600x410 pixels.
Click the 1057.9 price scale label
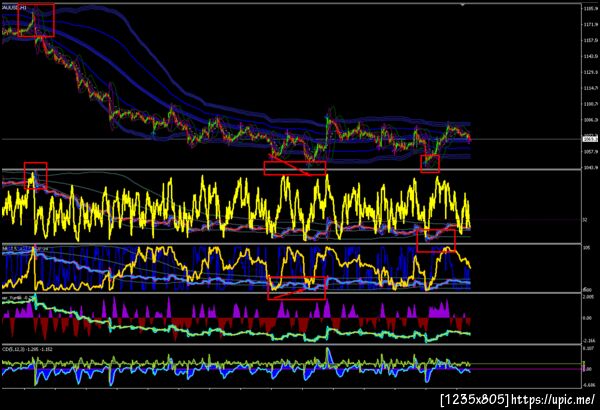(591, 152)
